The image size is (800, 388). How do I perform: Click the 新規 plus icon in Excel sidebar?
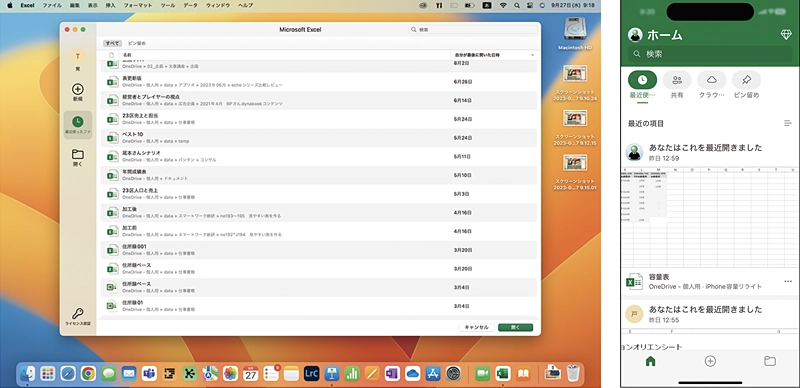click(x=78, y=89)
